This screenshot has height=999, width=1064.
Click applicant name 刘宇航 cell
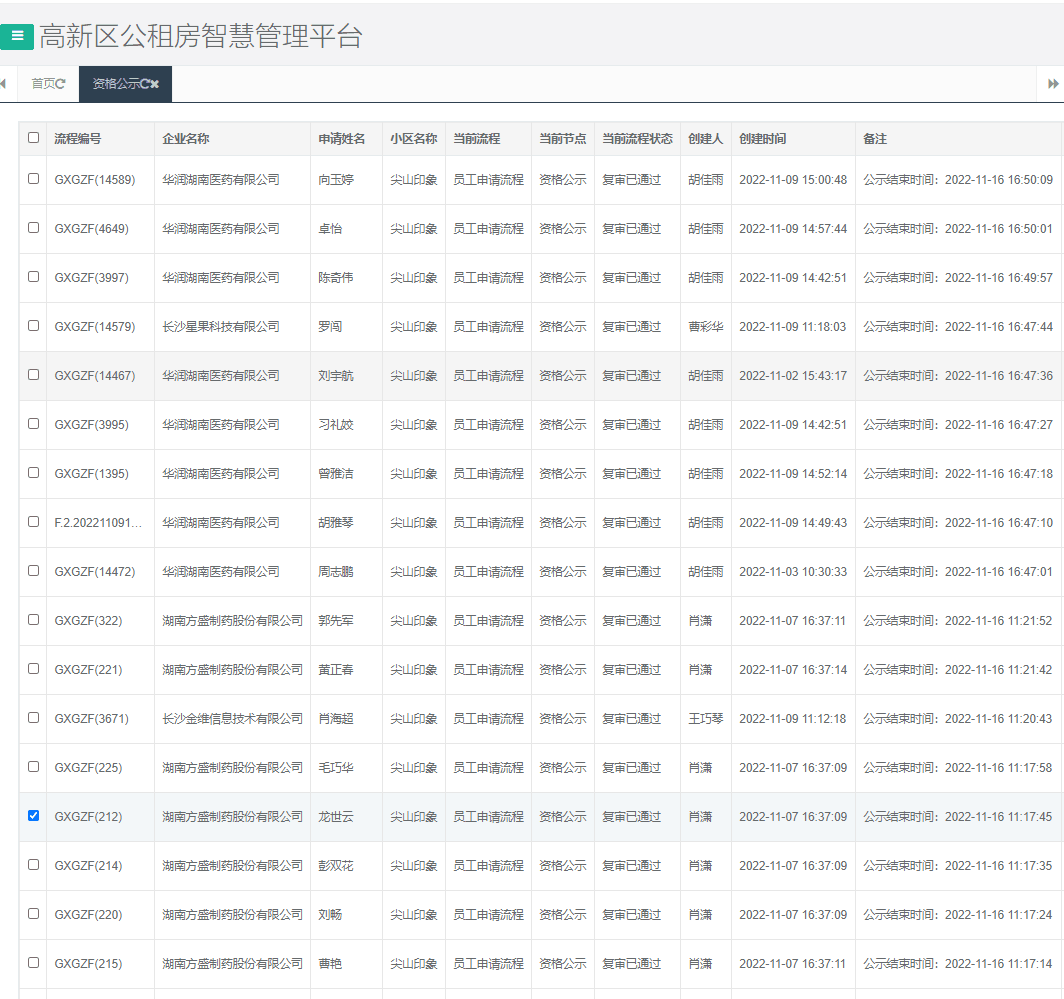336,376
